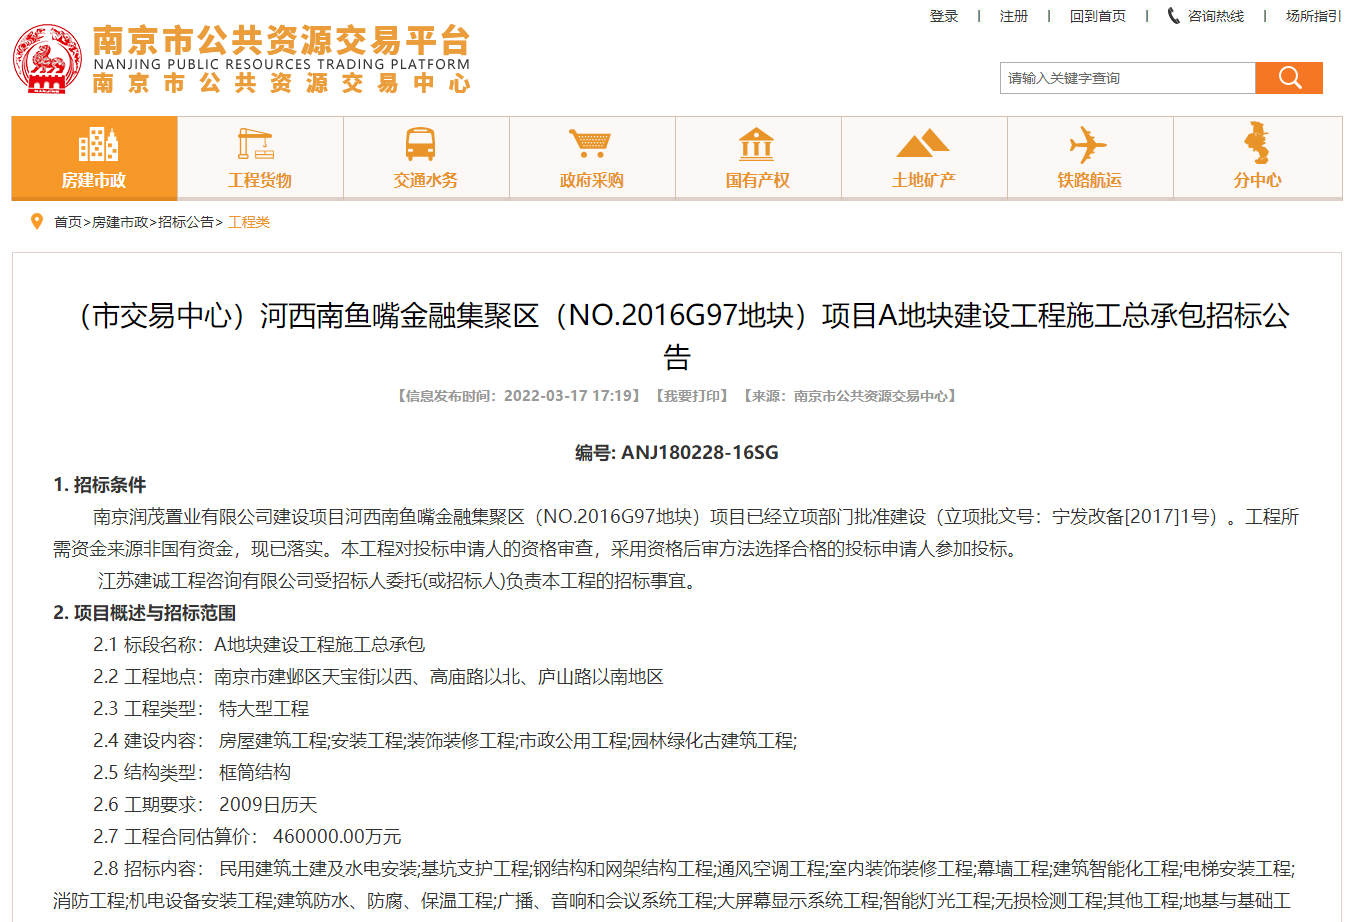Open the 场所指引 venue guide link
The height and width of the screenshot is (922, 1358).
[1313, 16]
